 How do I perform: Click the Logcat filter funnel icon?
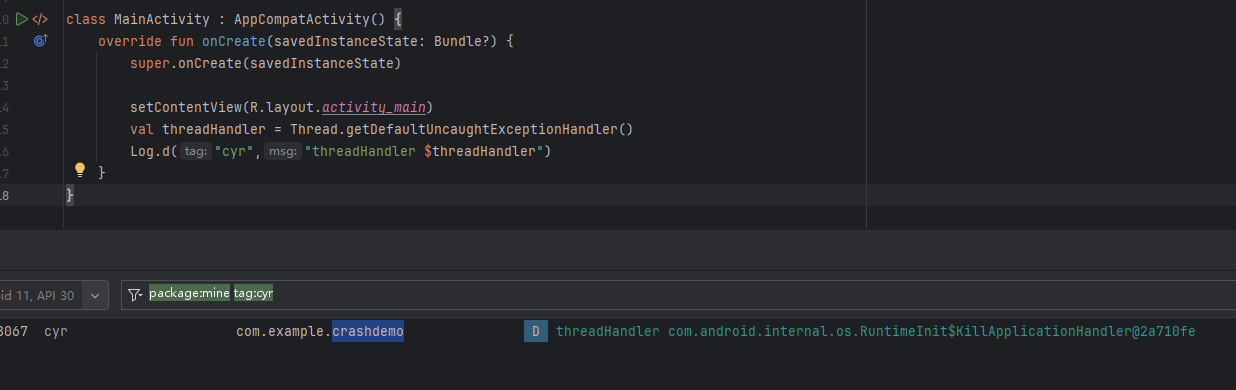pyautogui.click(x=135, y=294)
